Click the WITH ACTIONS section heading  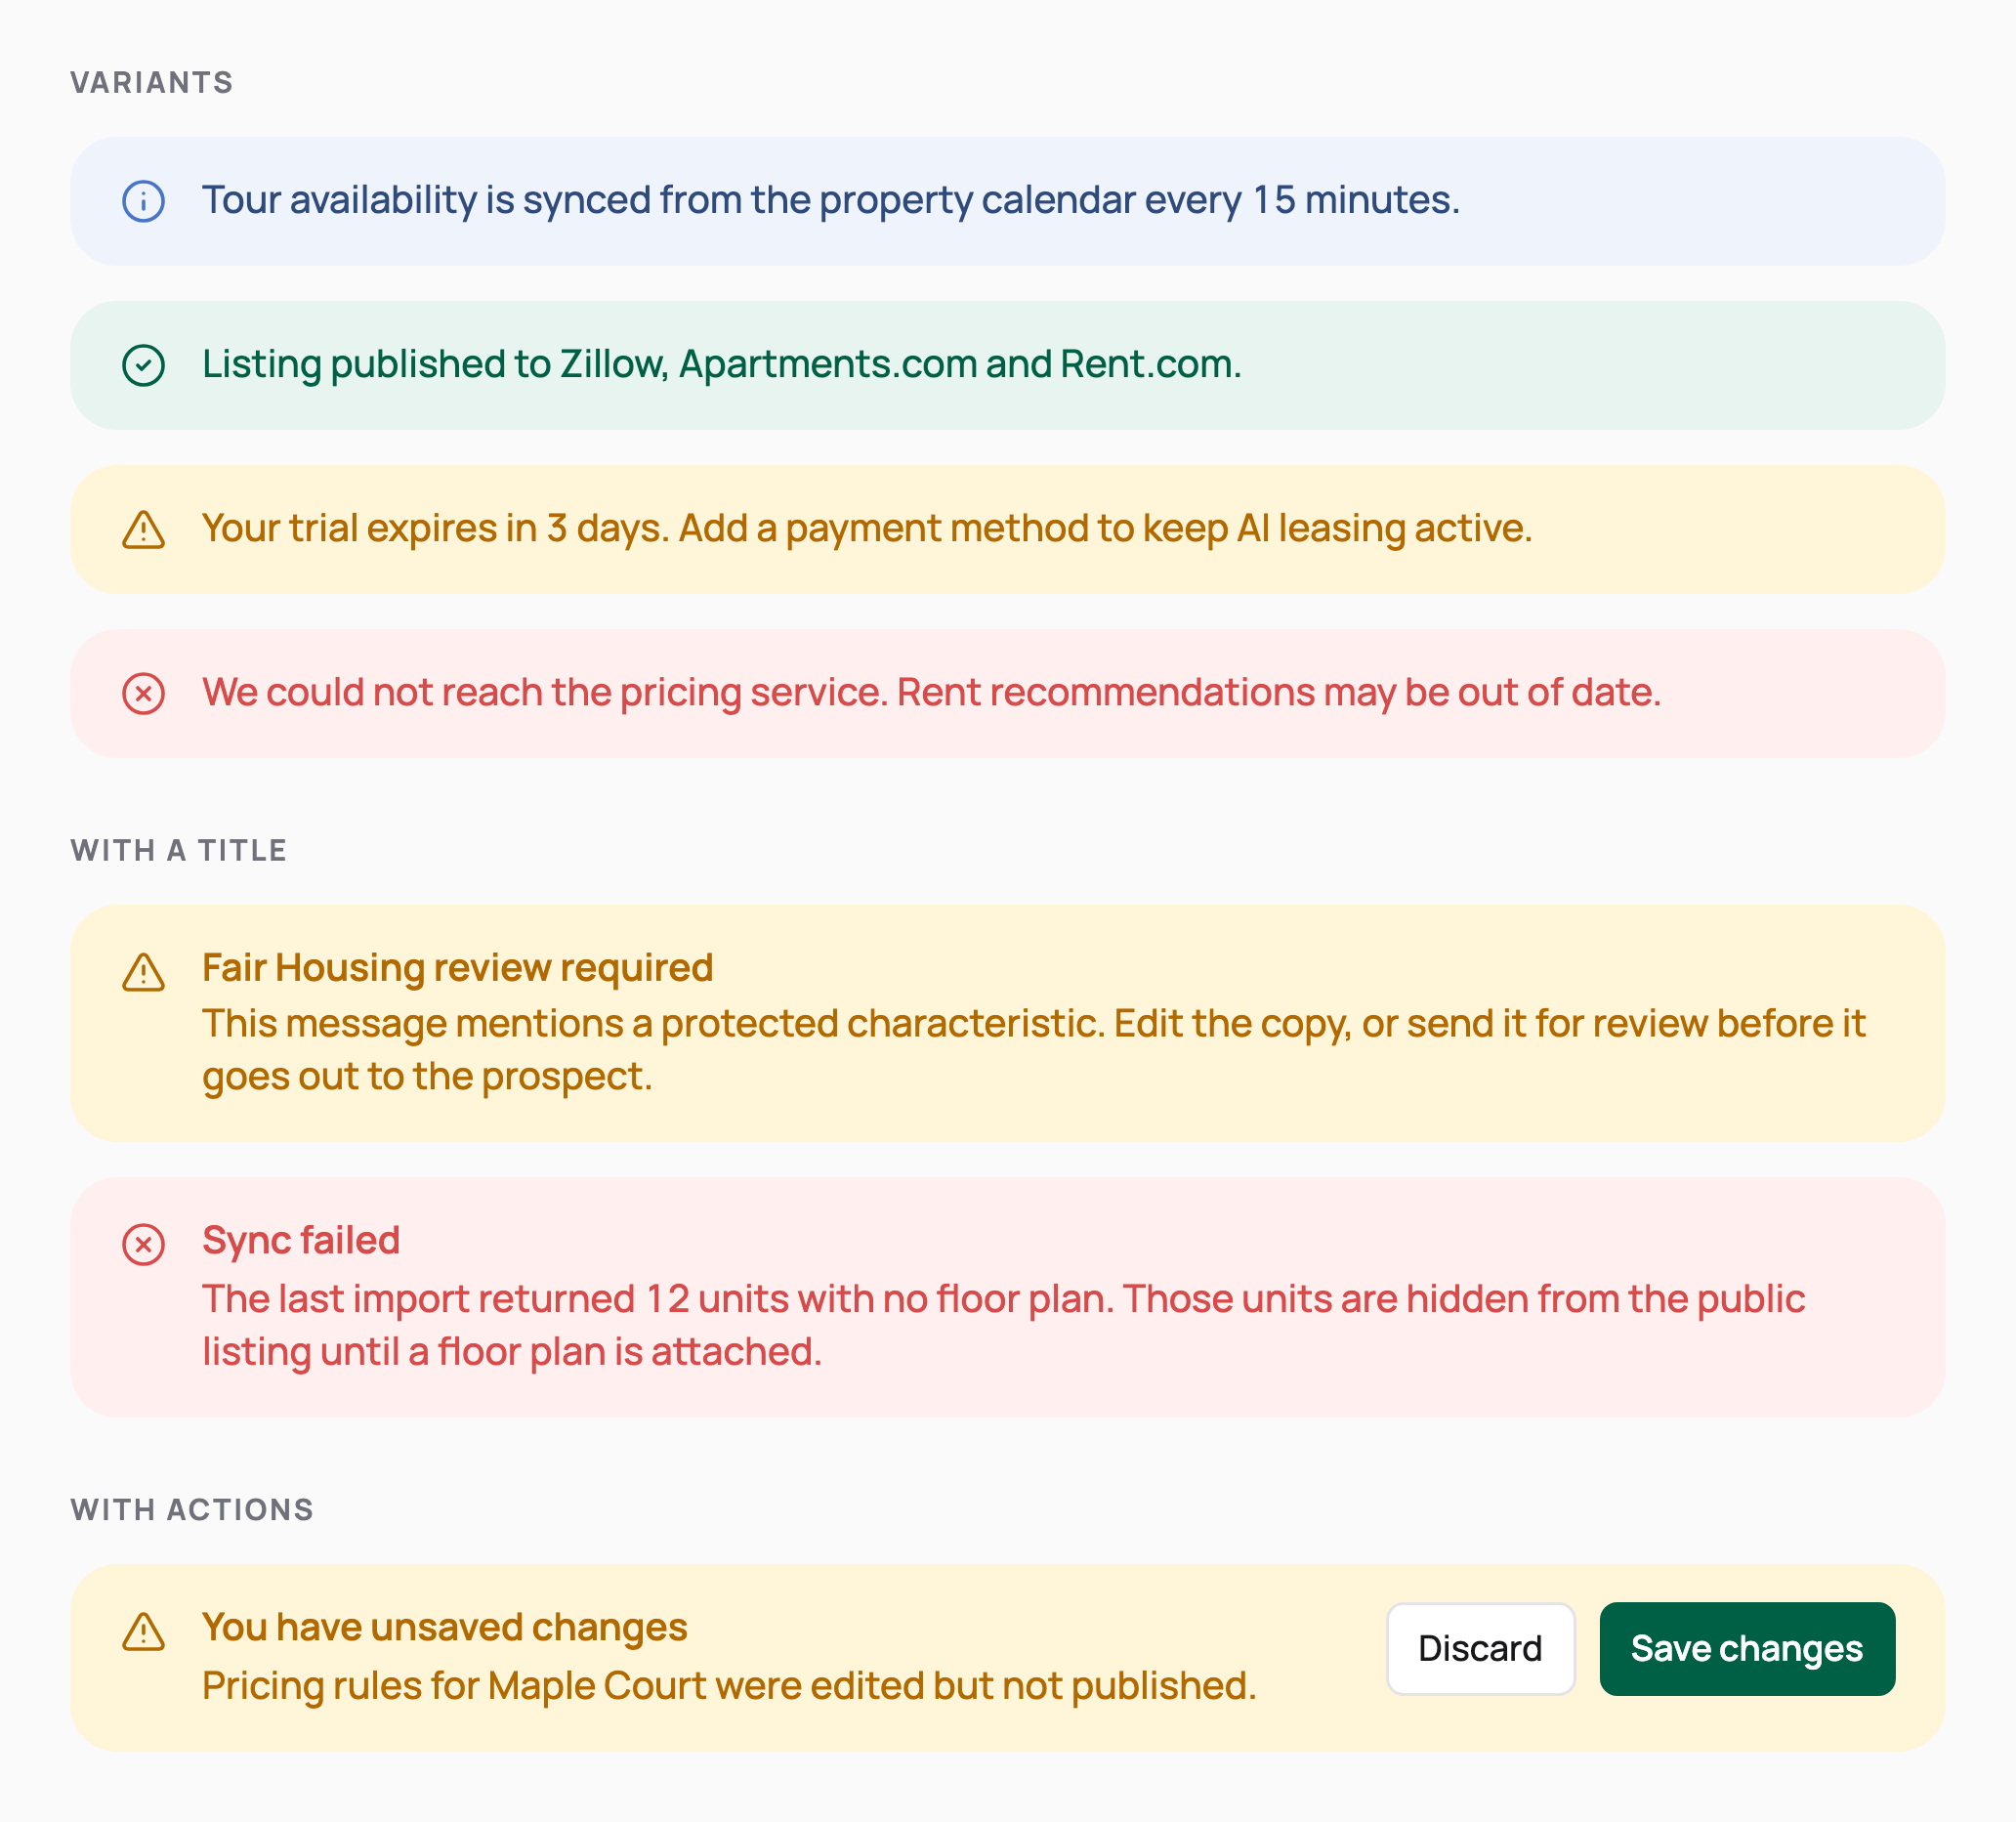click(x=192, y=1509)
